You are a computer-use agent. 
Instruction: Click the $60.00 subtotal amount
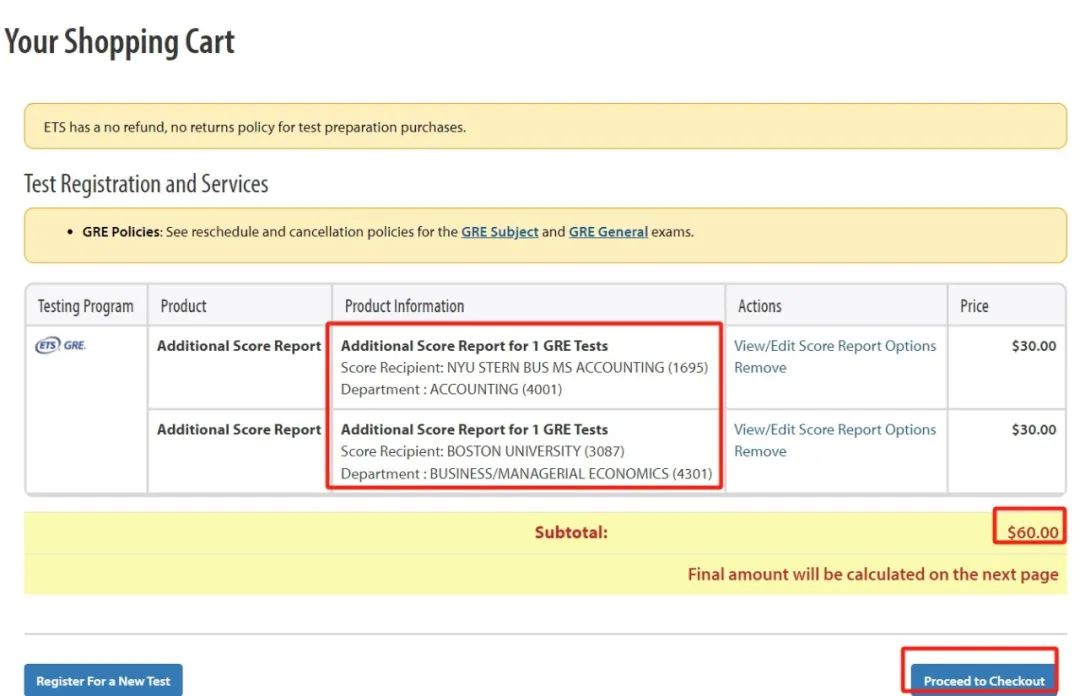pyautogui.click(x=1032, y=532)
